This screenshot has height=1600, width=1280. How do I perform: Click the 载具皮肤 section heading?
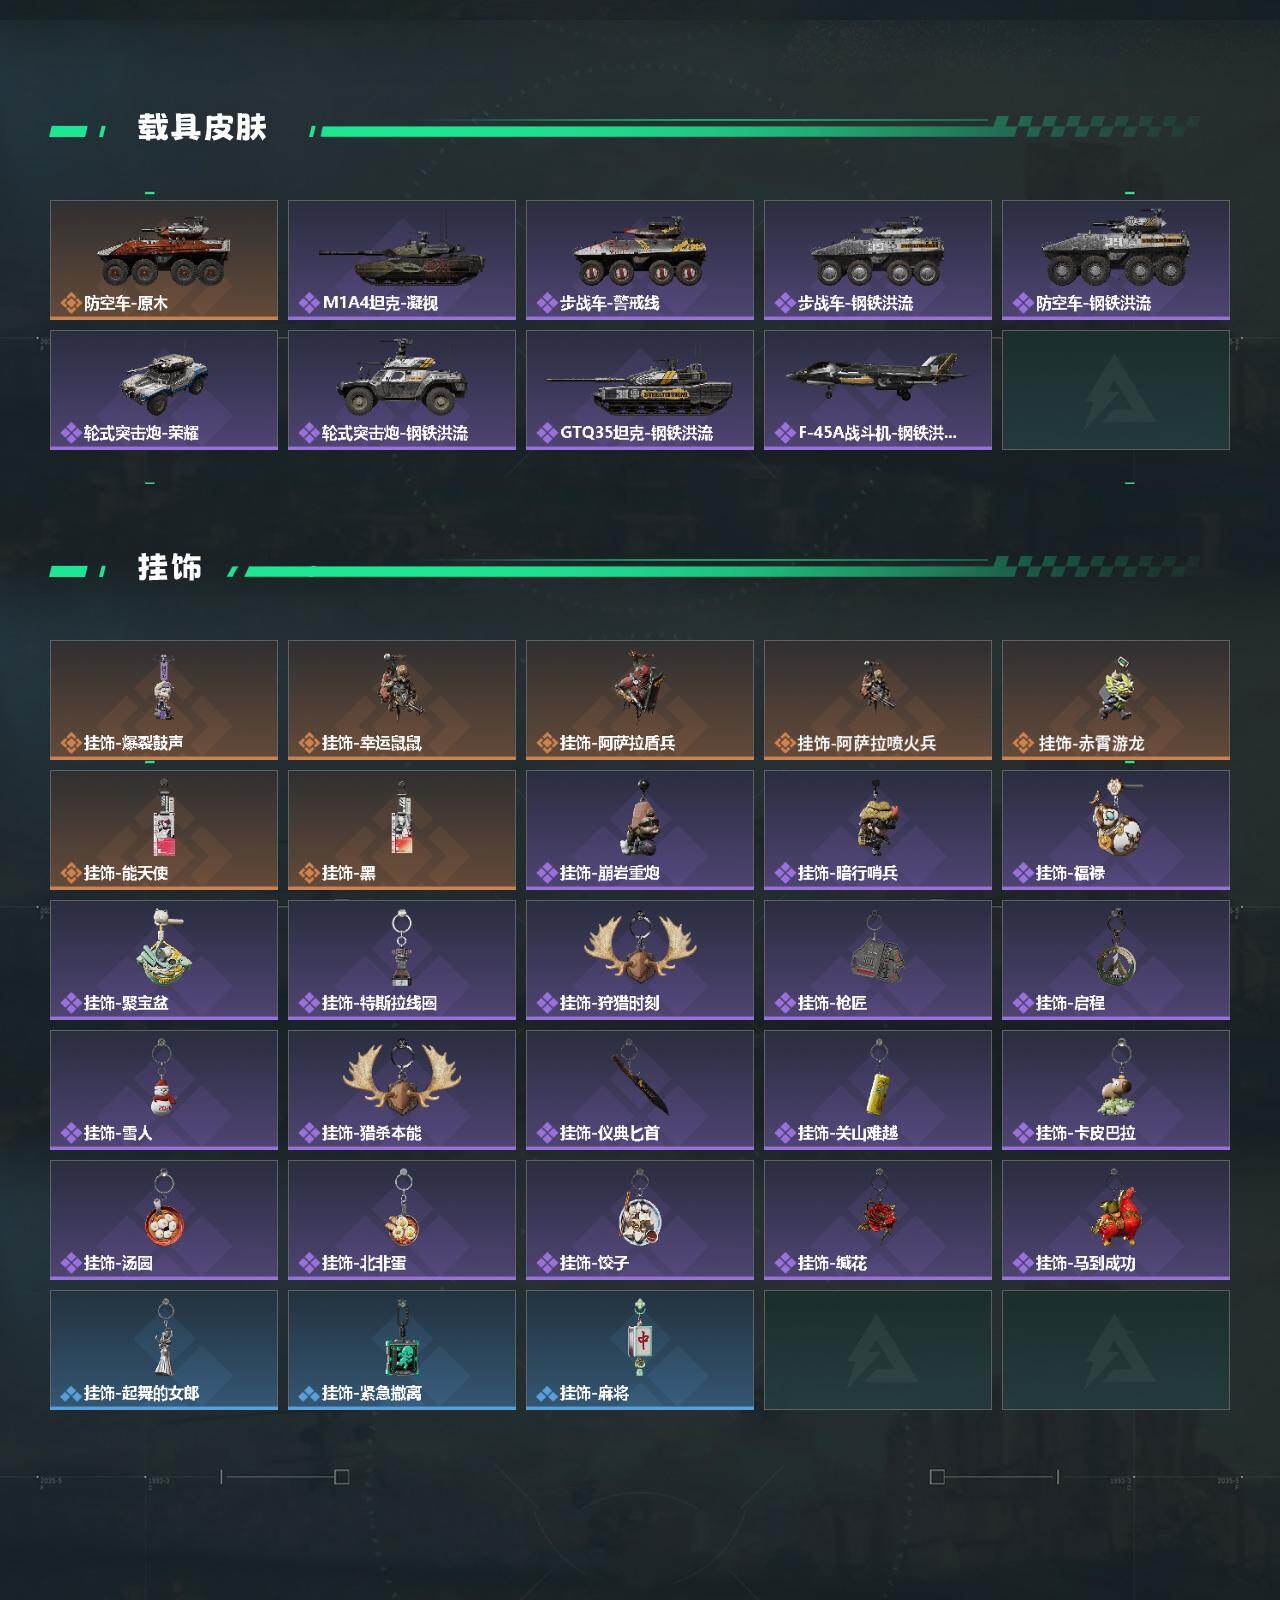pos(202,128)
